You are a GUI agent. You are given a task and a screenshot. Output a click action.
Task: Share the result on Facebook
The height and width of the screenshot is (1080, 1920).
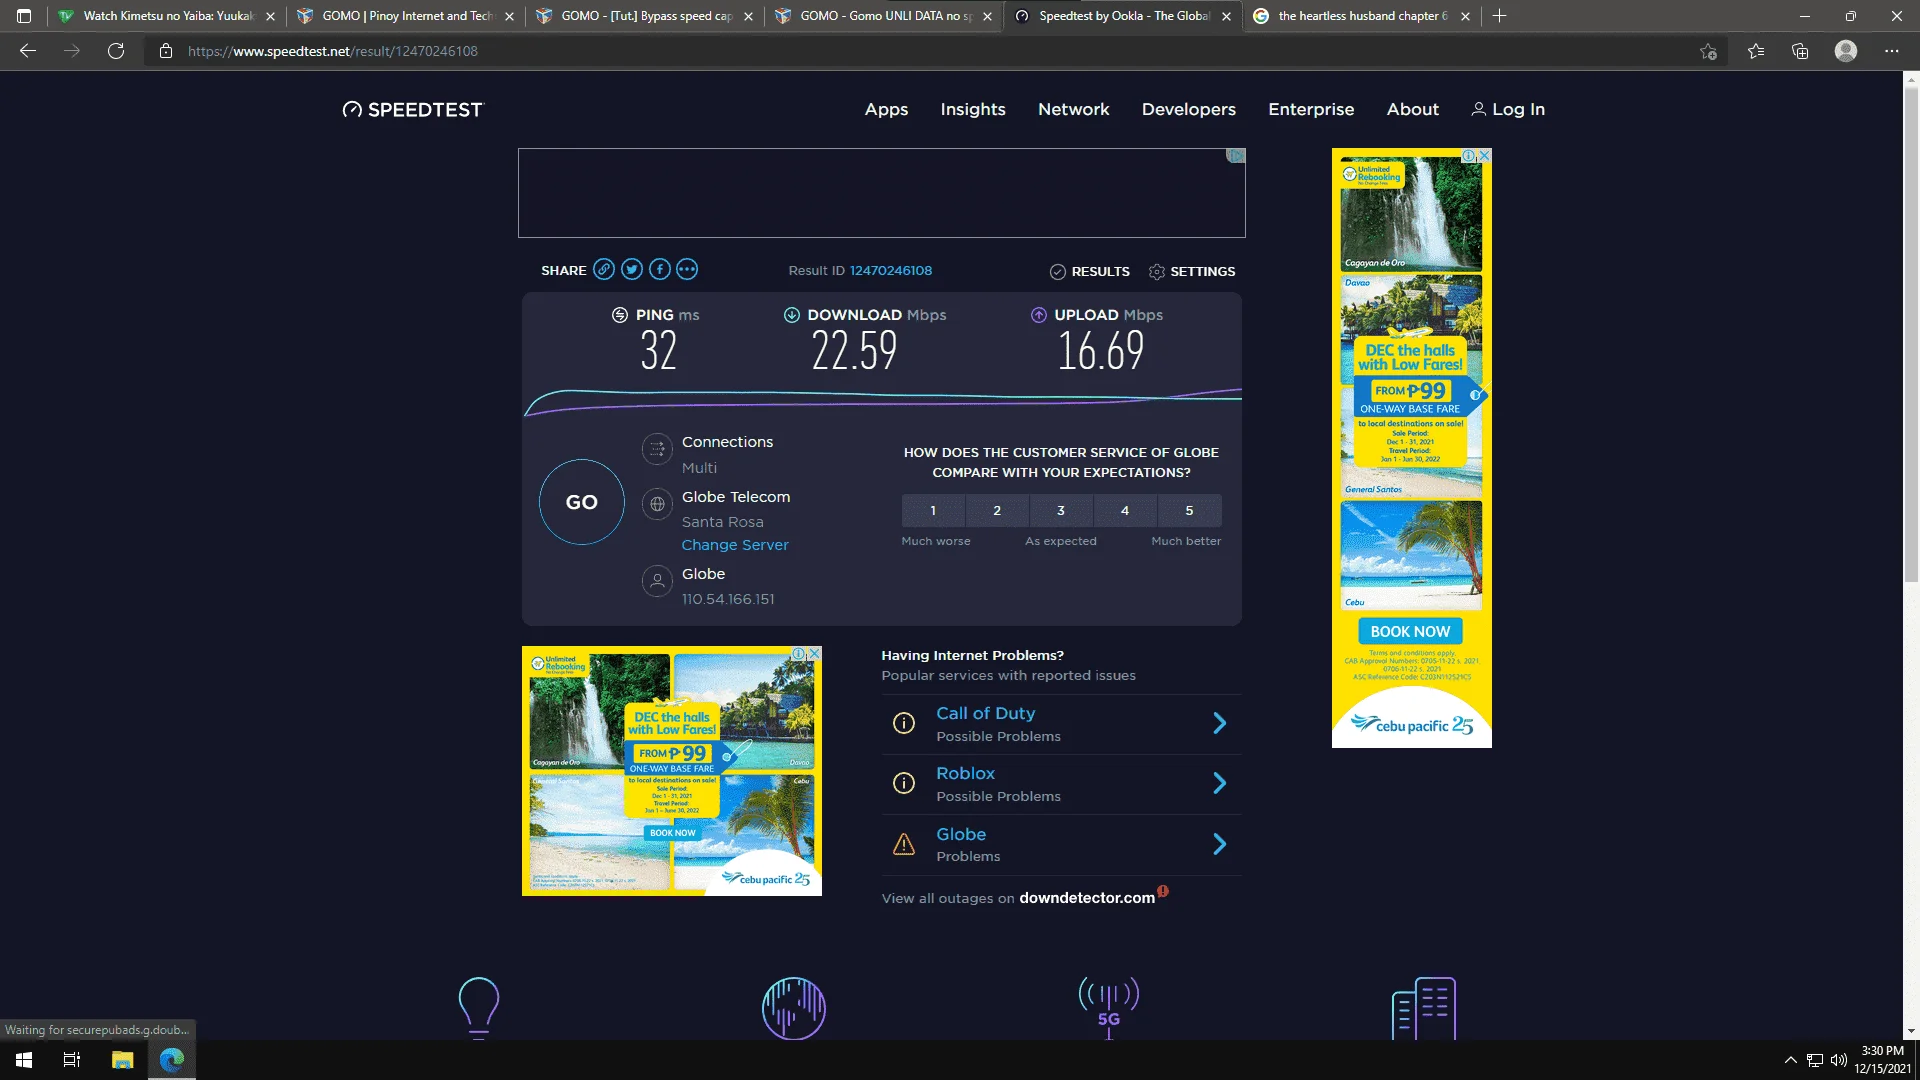coord(660,269)
